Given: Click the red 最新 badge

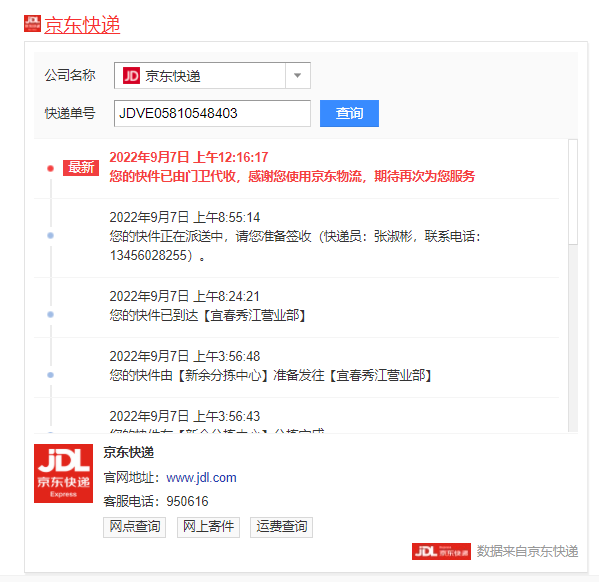Looking at the screenshot, I should pyautogui.click(x=81, y=168).
